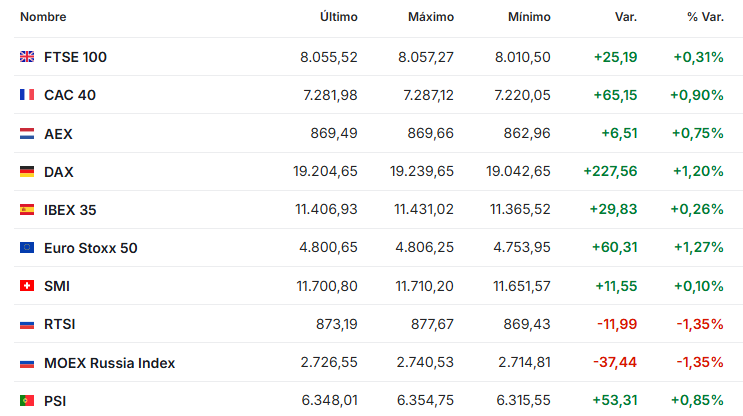The height and width of the screenshot is (416, 743).
Task: Click the EU flag beside Euro Stoxx 50
Action: [27, 247]
